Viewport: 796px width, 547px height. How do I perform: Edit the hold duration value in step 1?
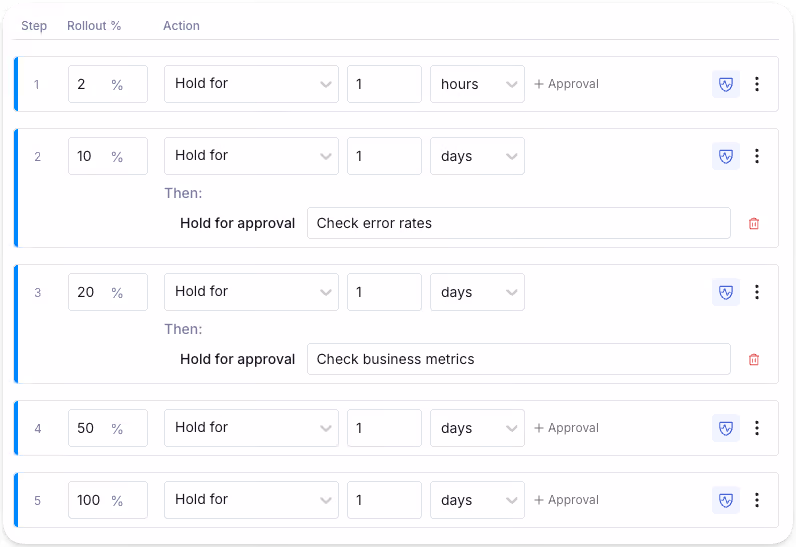384,84
